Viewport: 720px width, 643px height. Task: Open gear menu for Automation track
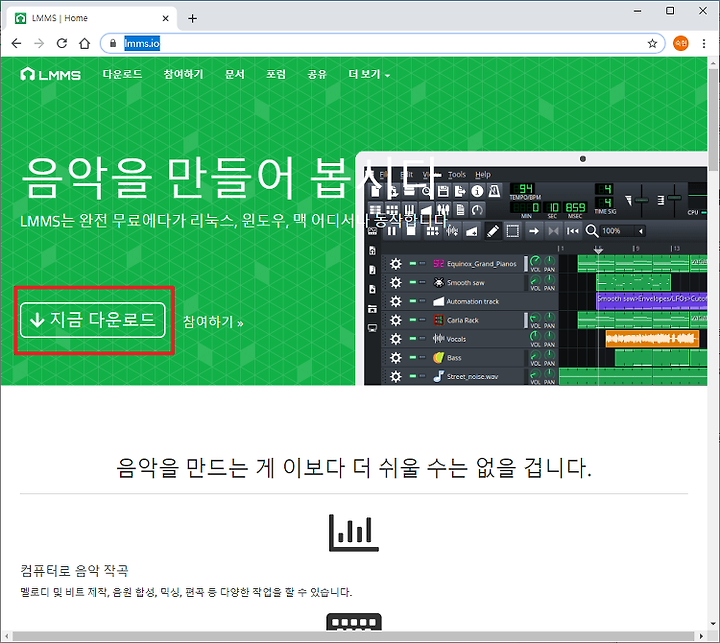click(395, 301)
